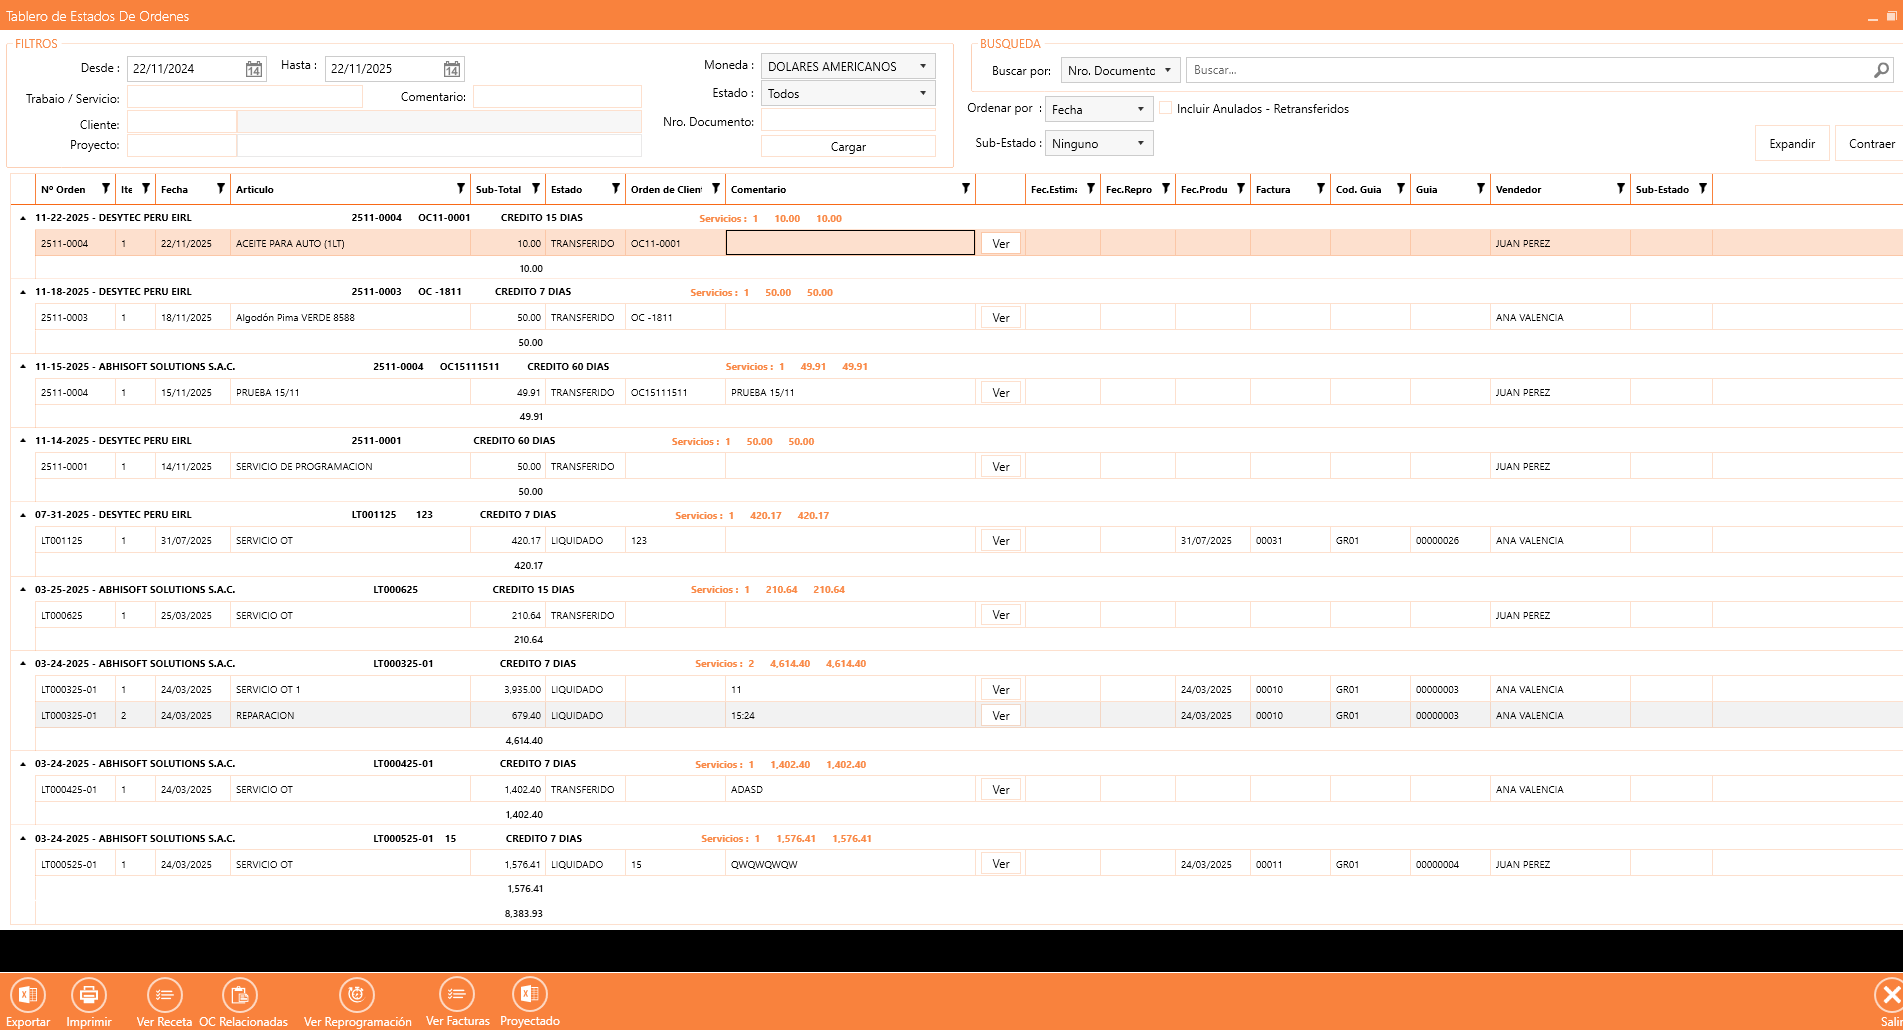Open OC Relacionadas icon
1903x1030 pixels.
(240, 995)
